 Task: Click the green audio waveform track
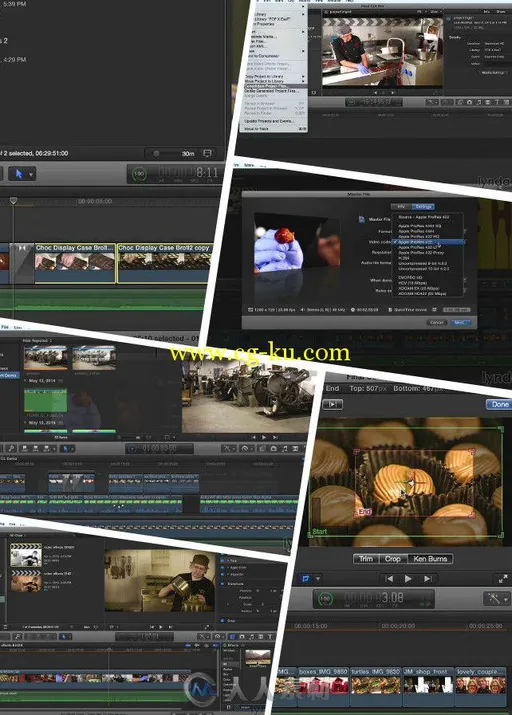(105, 300)
